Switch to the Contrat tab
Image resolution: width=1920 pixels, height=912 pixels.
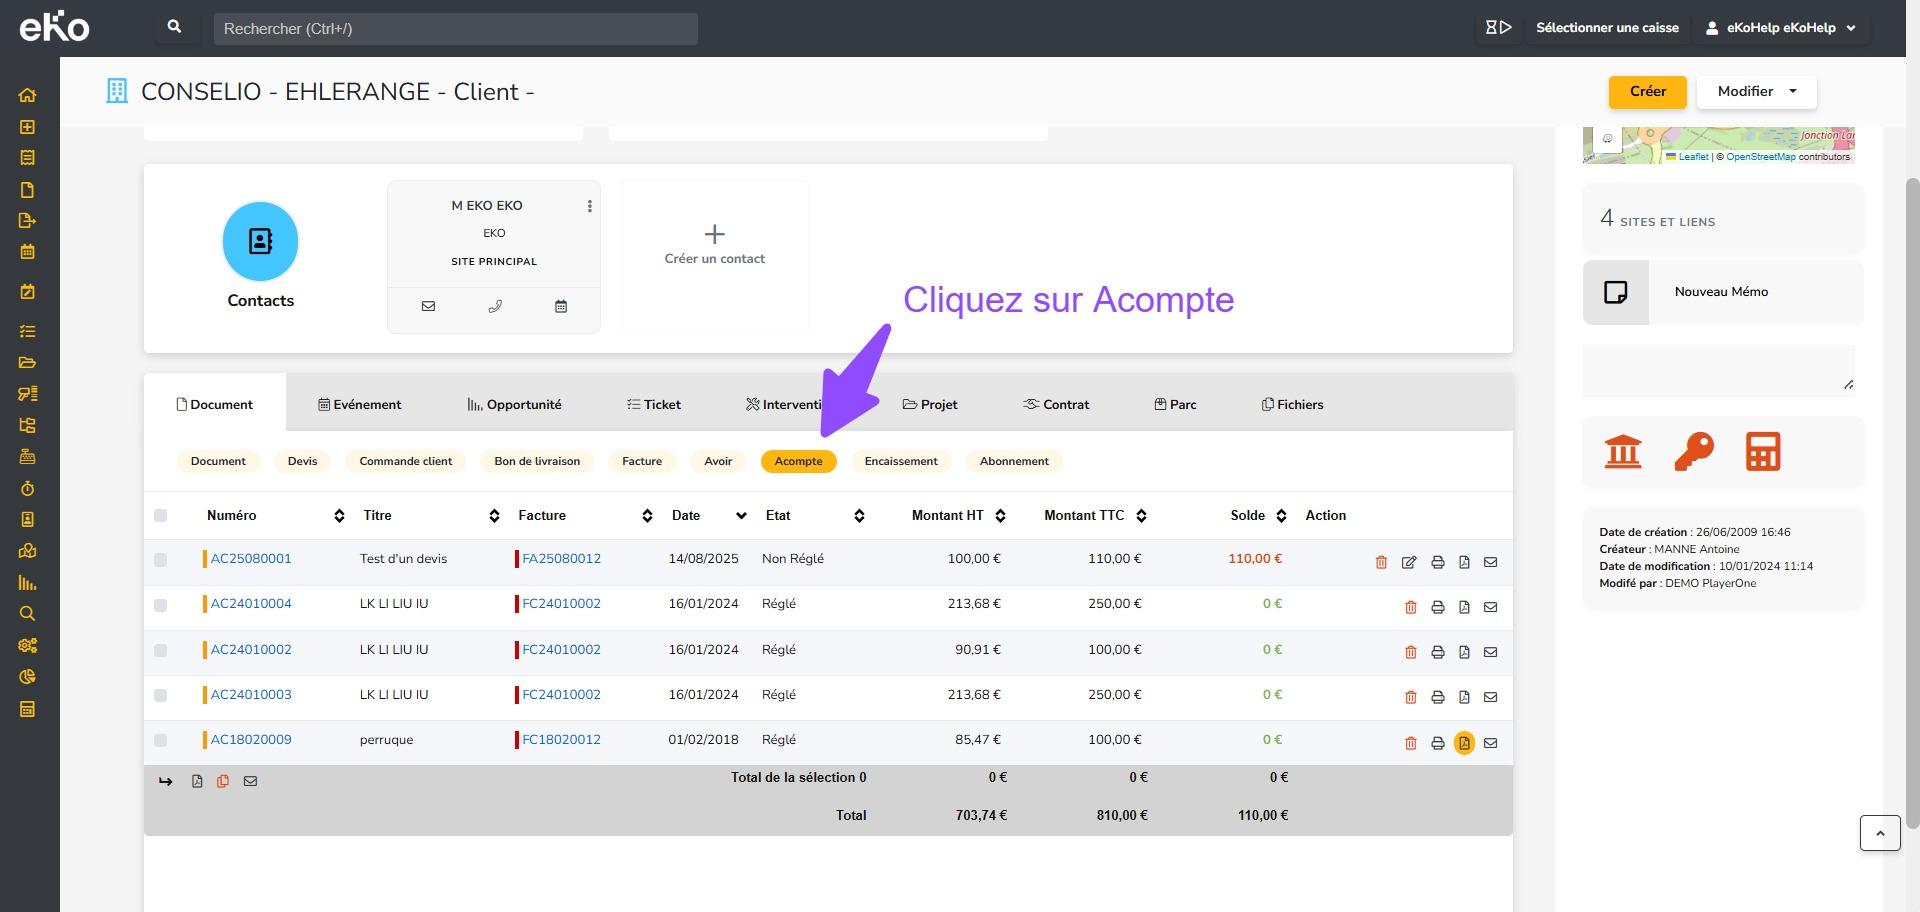click(x=1056, y=405)
